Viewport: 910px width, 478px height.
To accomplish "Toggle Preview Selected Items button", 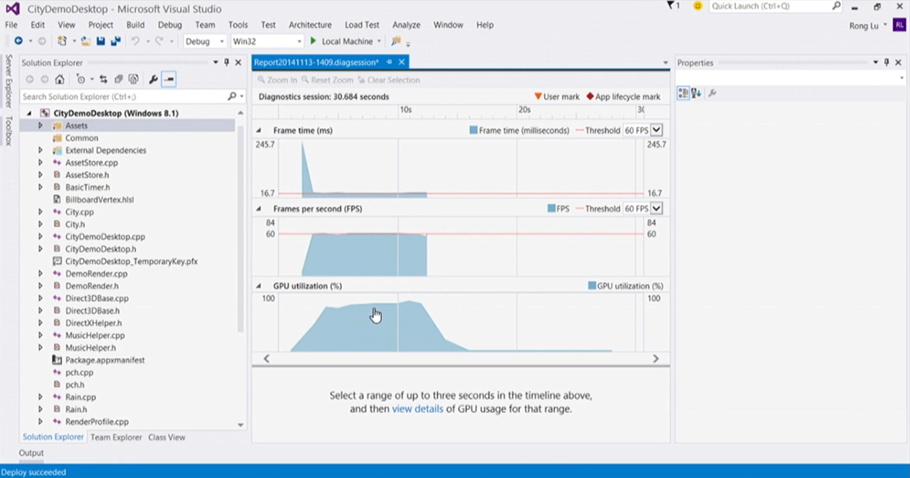I will pos(169,79).
